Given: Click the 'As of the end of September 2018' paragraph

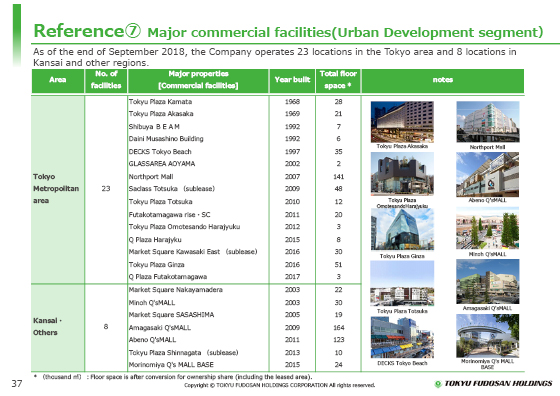Looking at the screenshot, I should tap(275, 57).
